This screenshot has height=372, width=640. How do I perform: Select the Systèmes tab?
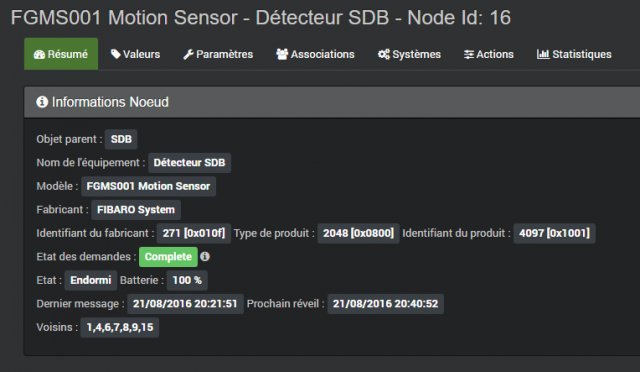[409, 54]
